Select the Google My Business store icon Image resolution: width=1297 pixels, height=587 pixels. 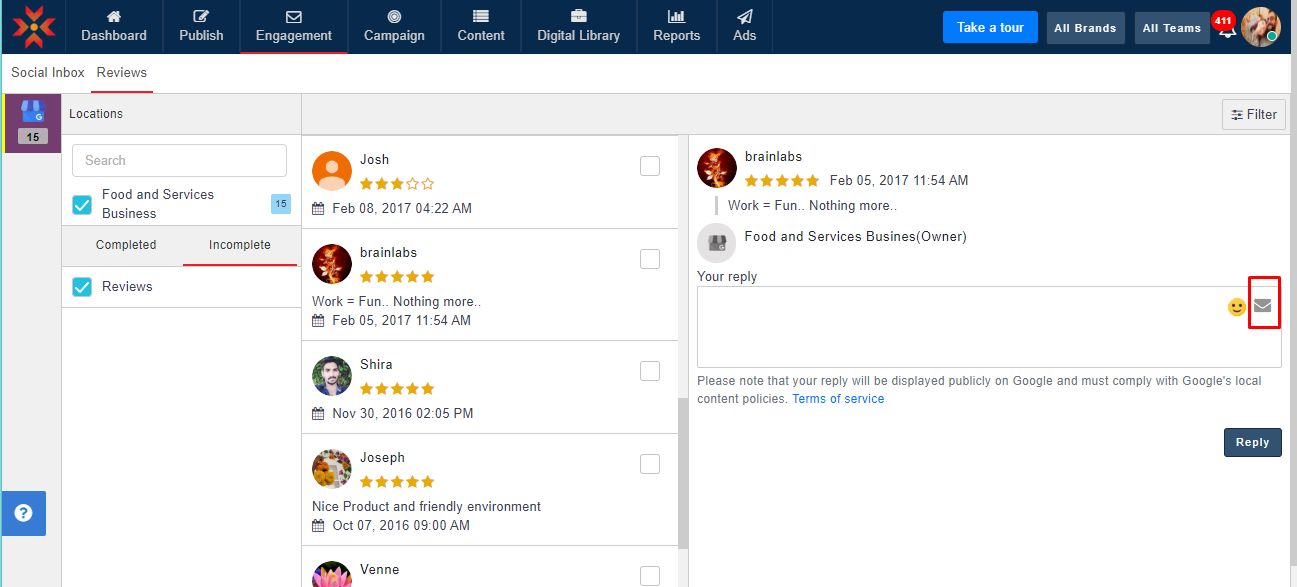tap(33, 111)
